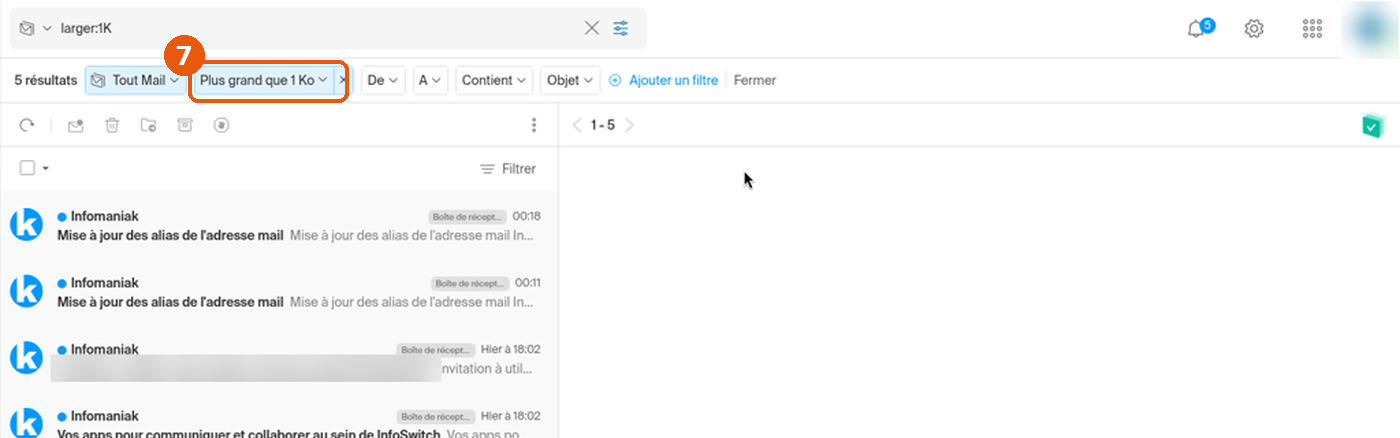Click the 5 résultats label

click(x=46, y=80)
